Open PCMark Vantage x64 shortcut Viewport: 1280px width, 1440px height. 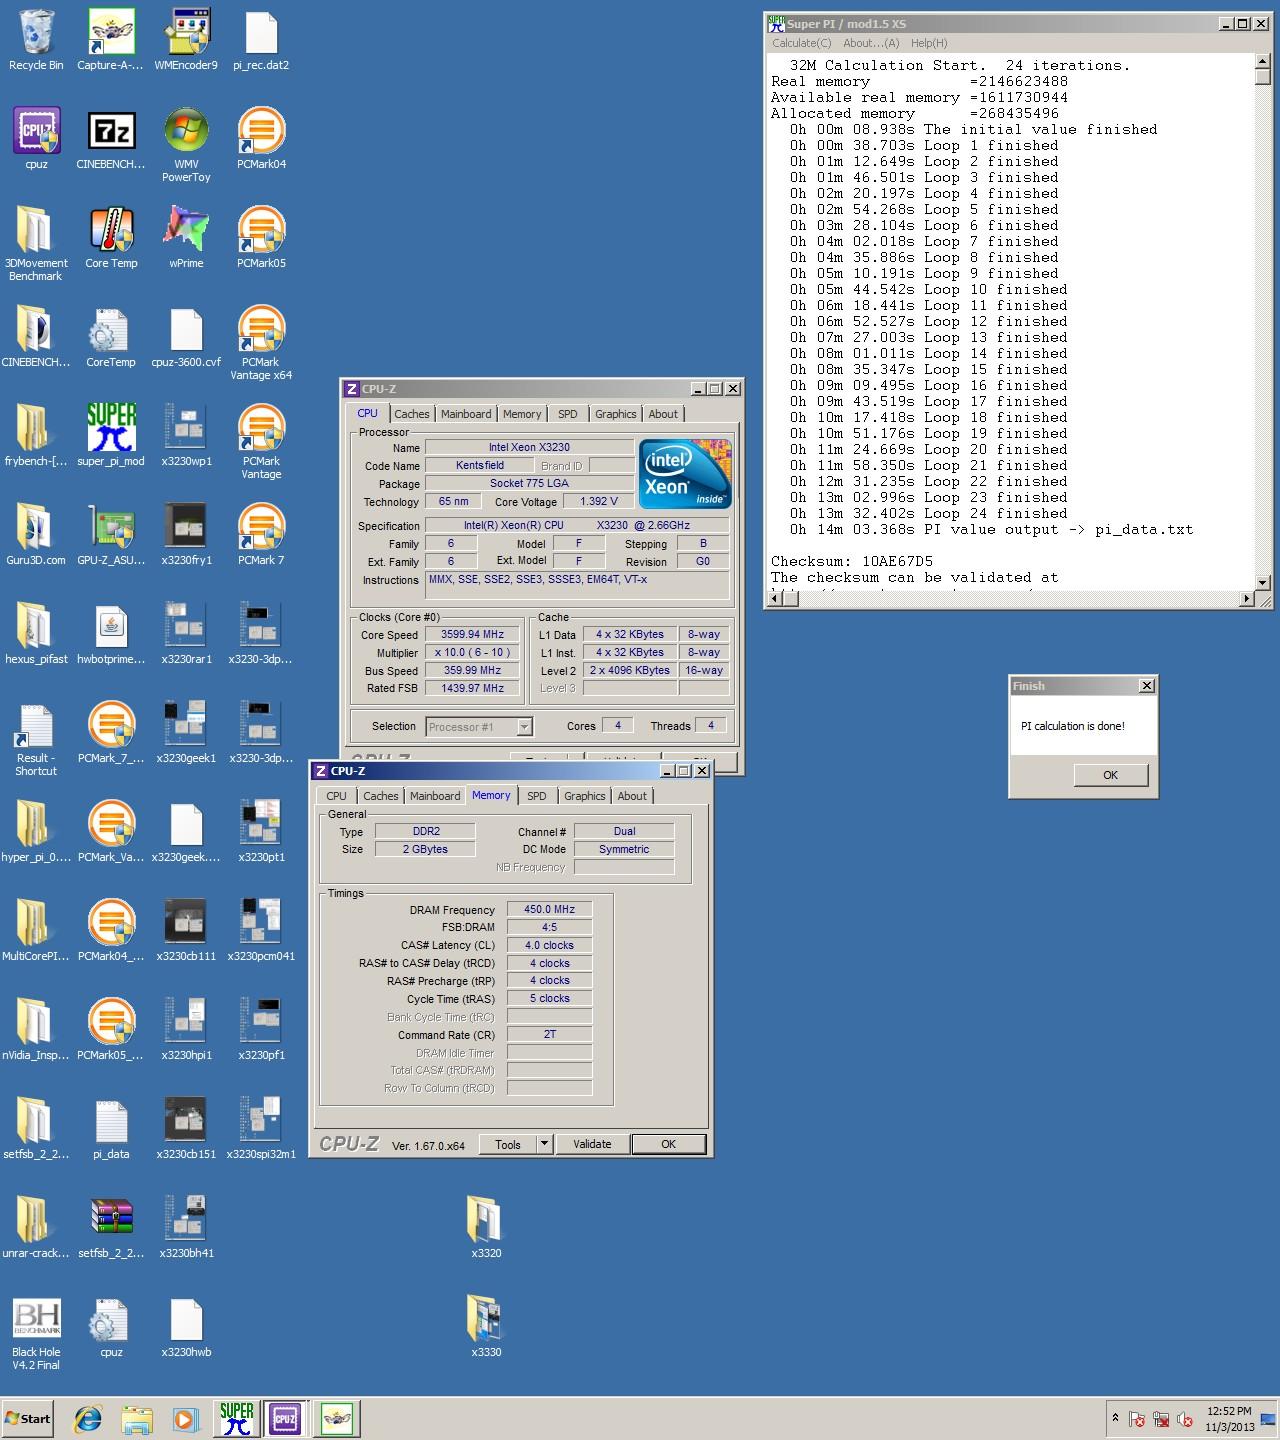pyautogui.click(x=261, y=329)
